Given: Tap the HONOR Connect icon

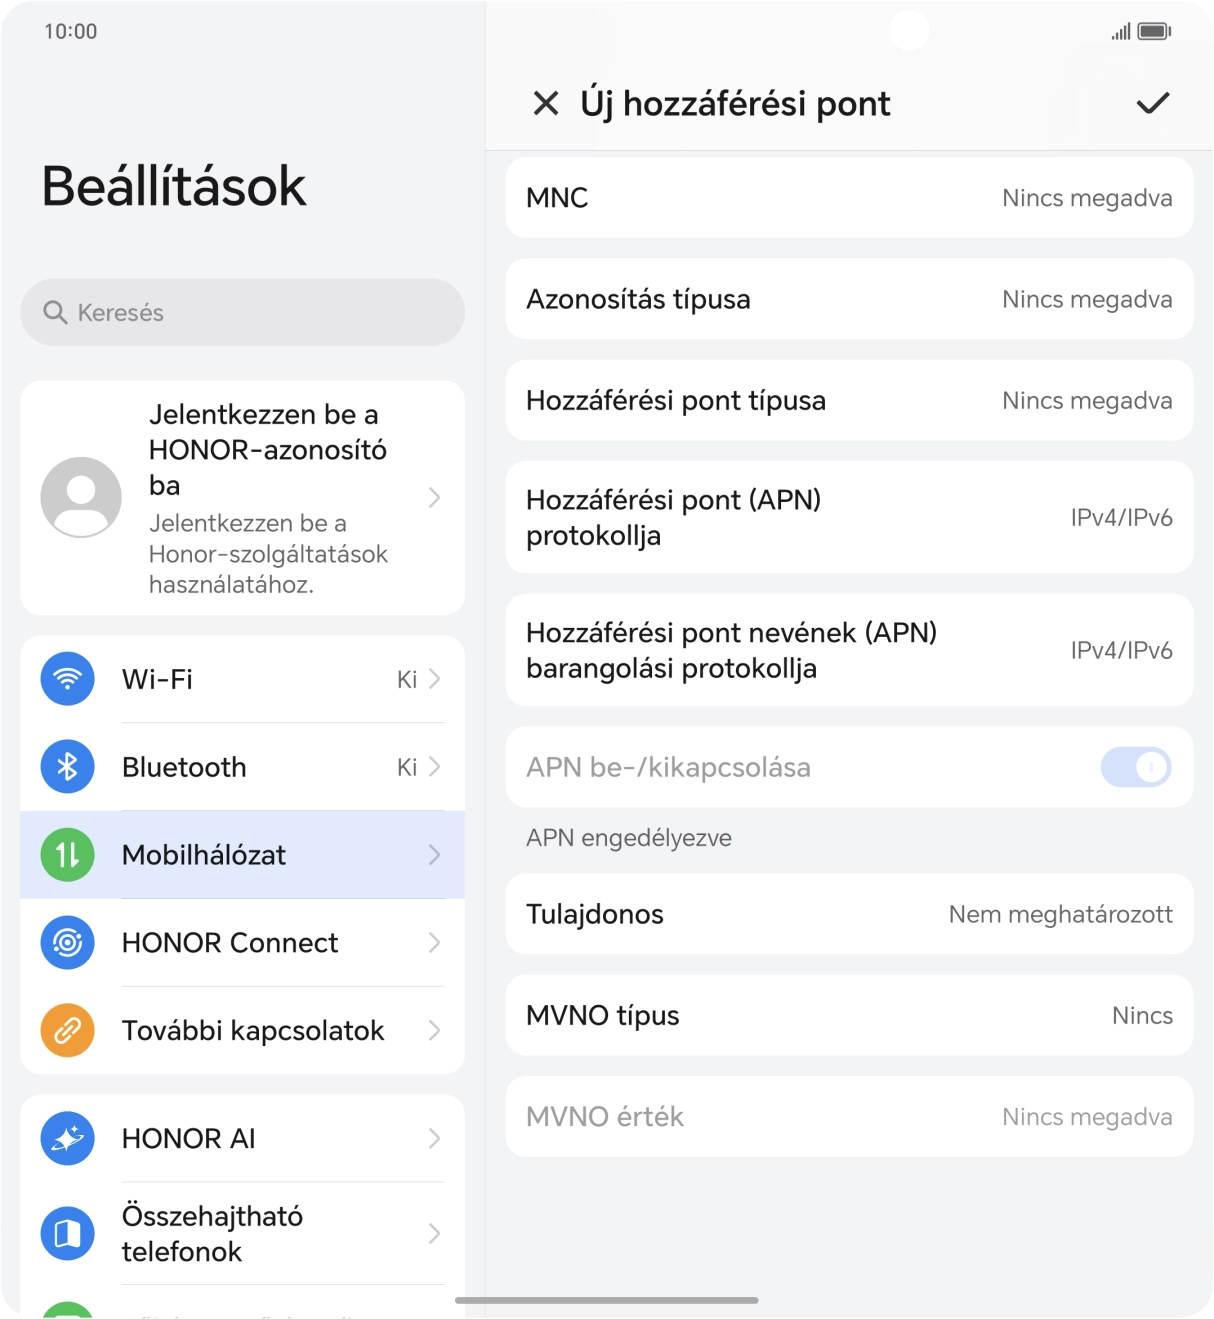Looking at the screenshot, I should (x=67, y=943).
